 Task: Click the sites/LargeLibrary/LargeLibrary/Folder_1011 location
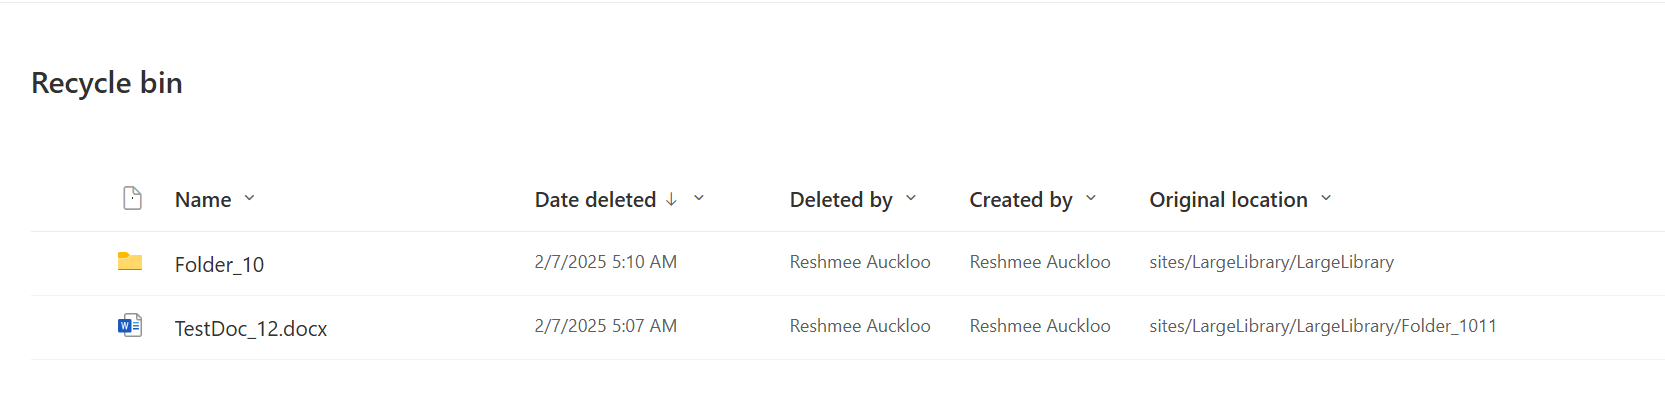click(1323, 326)
